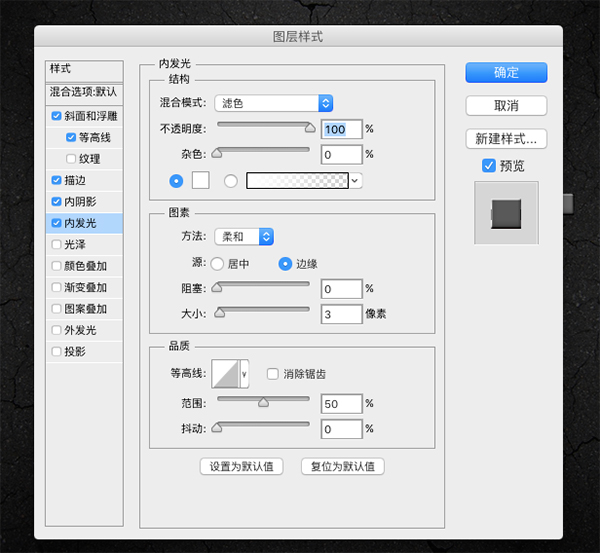
Task: Select the gradient color radio button
Action: pos(231,180)
